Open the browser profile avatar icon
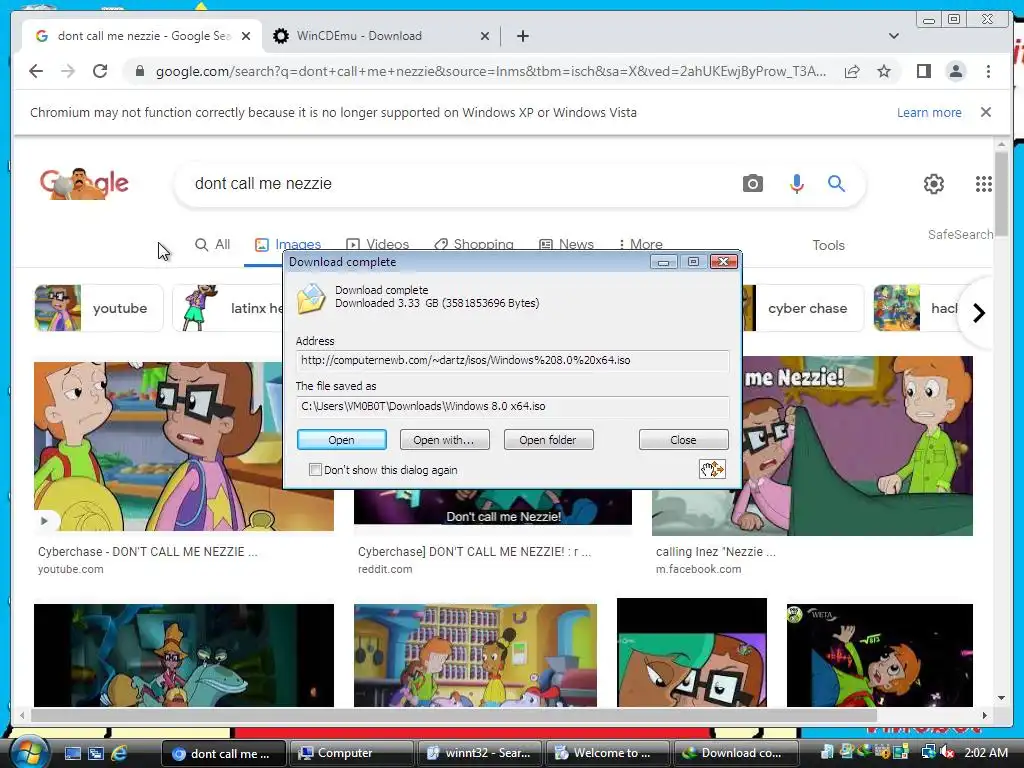Image resolution: width=1024 pixels, height=768 pixels. (x=955, y=71)
